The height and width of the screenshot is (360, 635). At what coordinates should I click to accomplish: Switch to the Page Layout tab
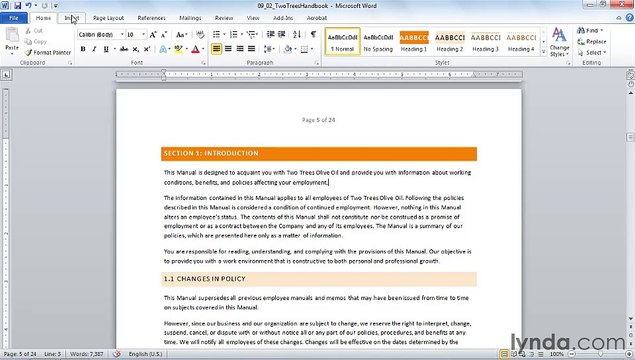(x=108, y=18)
